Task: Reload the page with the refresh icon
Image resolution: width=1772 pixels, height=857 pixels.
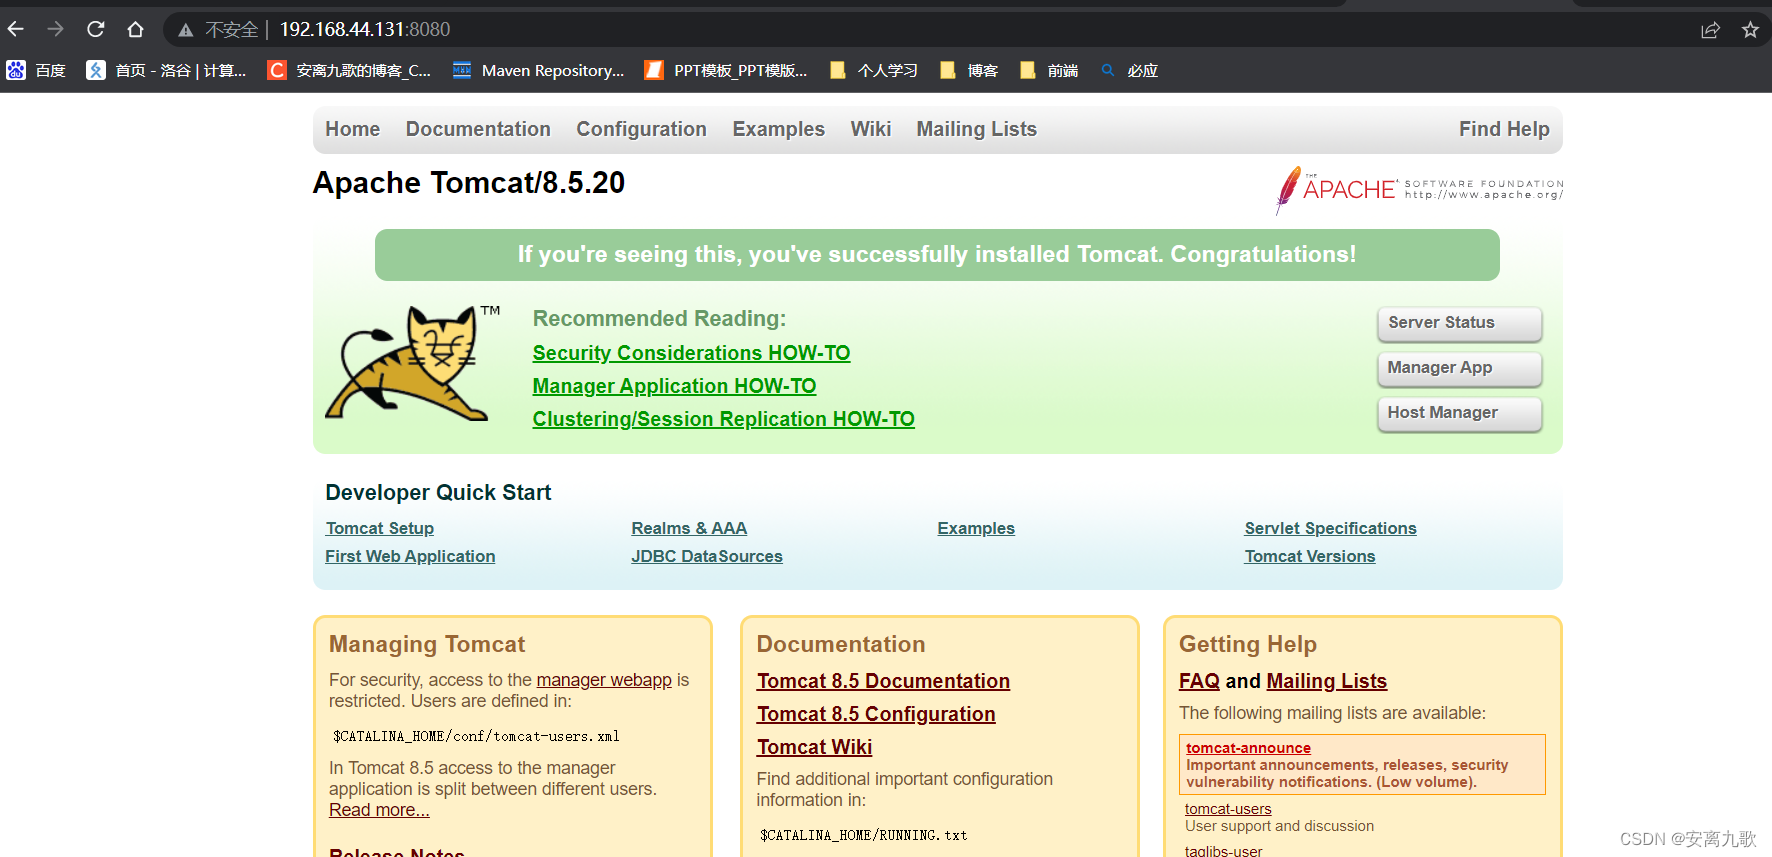Action: point(95,29)
